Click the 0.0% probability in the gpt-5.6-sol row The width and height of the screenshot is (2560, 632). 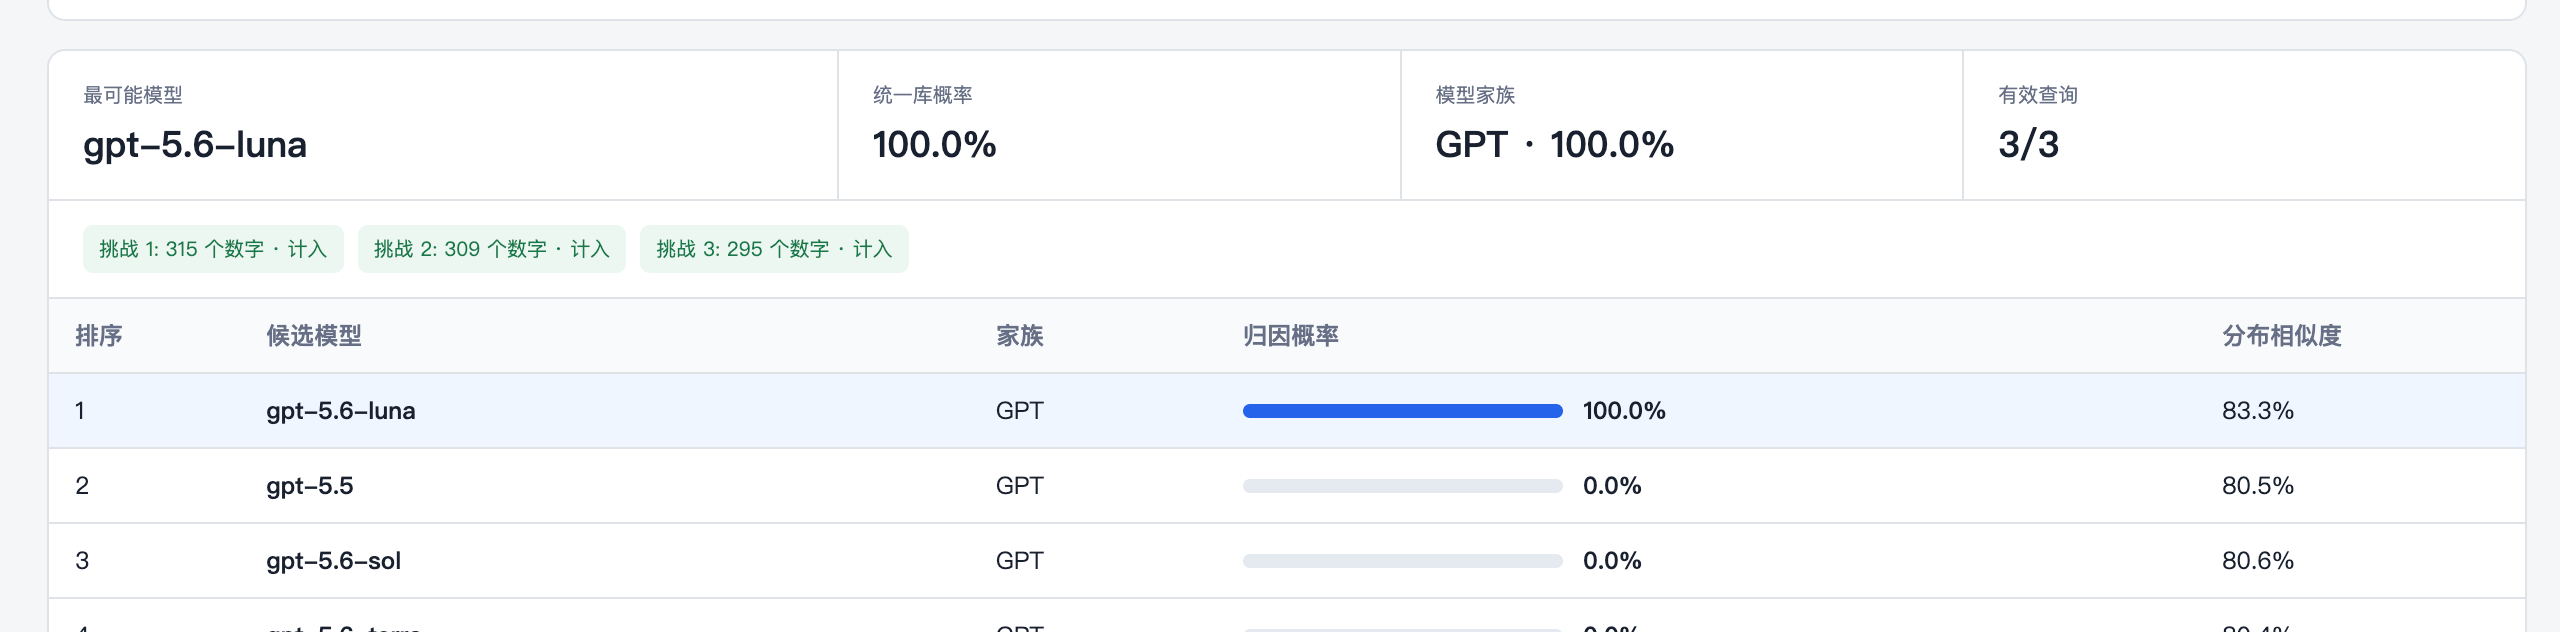click(x=1612, y=561)
